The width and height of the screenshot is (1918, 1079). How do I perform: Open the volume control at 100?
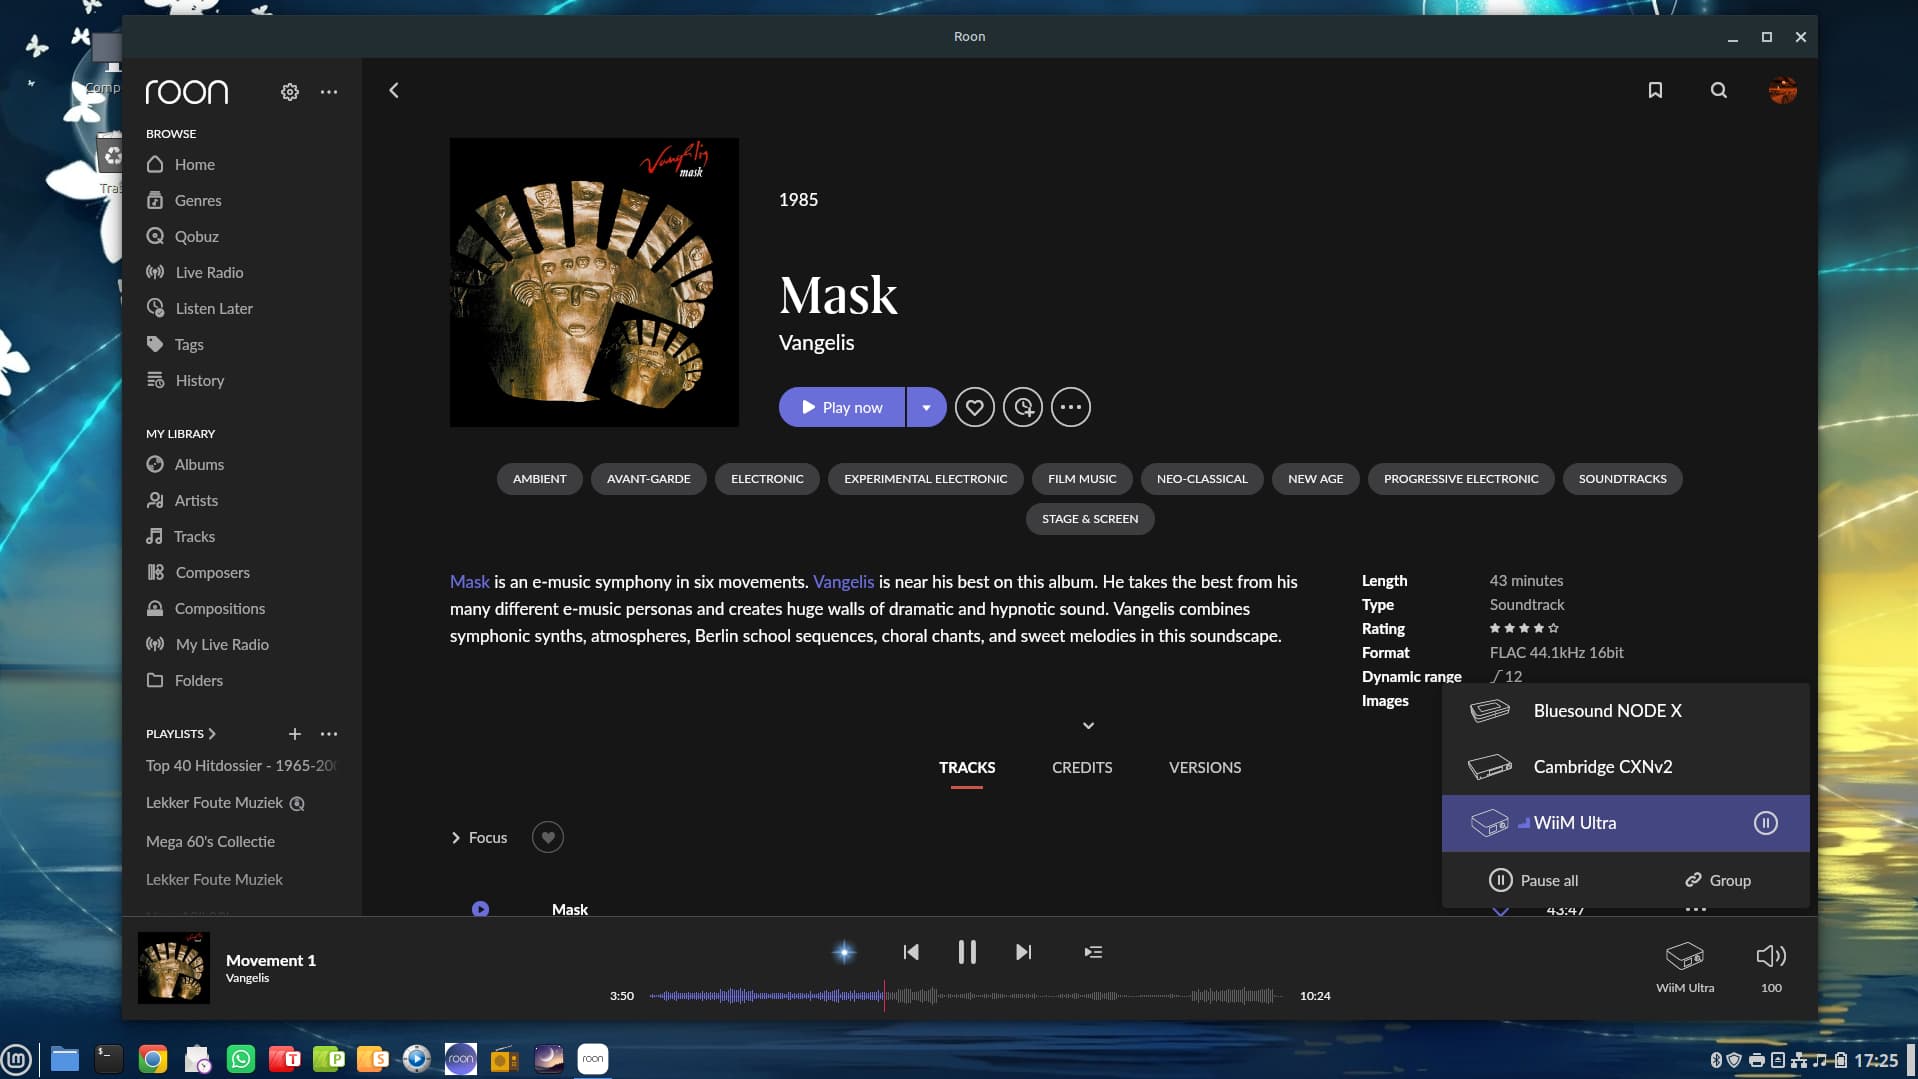click(x=1771, y=966)
